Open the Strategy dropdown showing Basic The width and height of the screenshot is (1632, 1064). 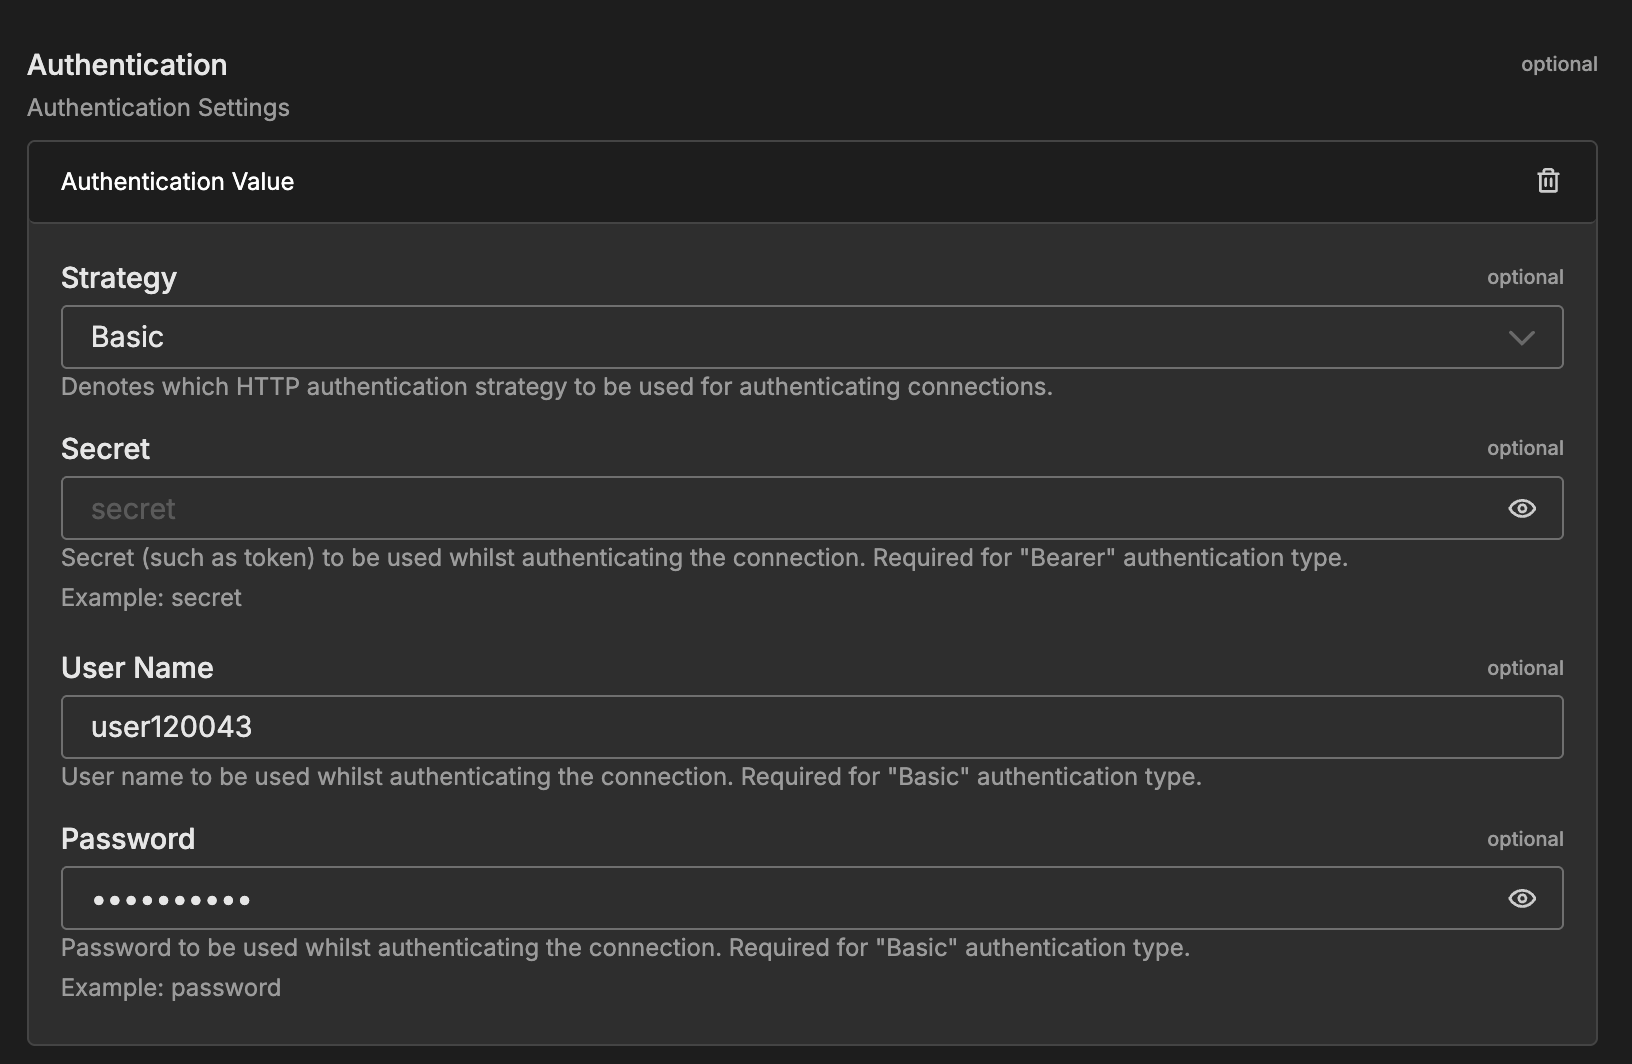pos(780,338)
